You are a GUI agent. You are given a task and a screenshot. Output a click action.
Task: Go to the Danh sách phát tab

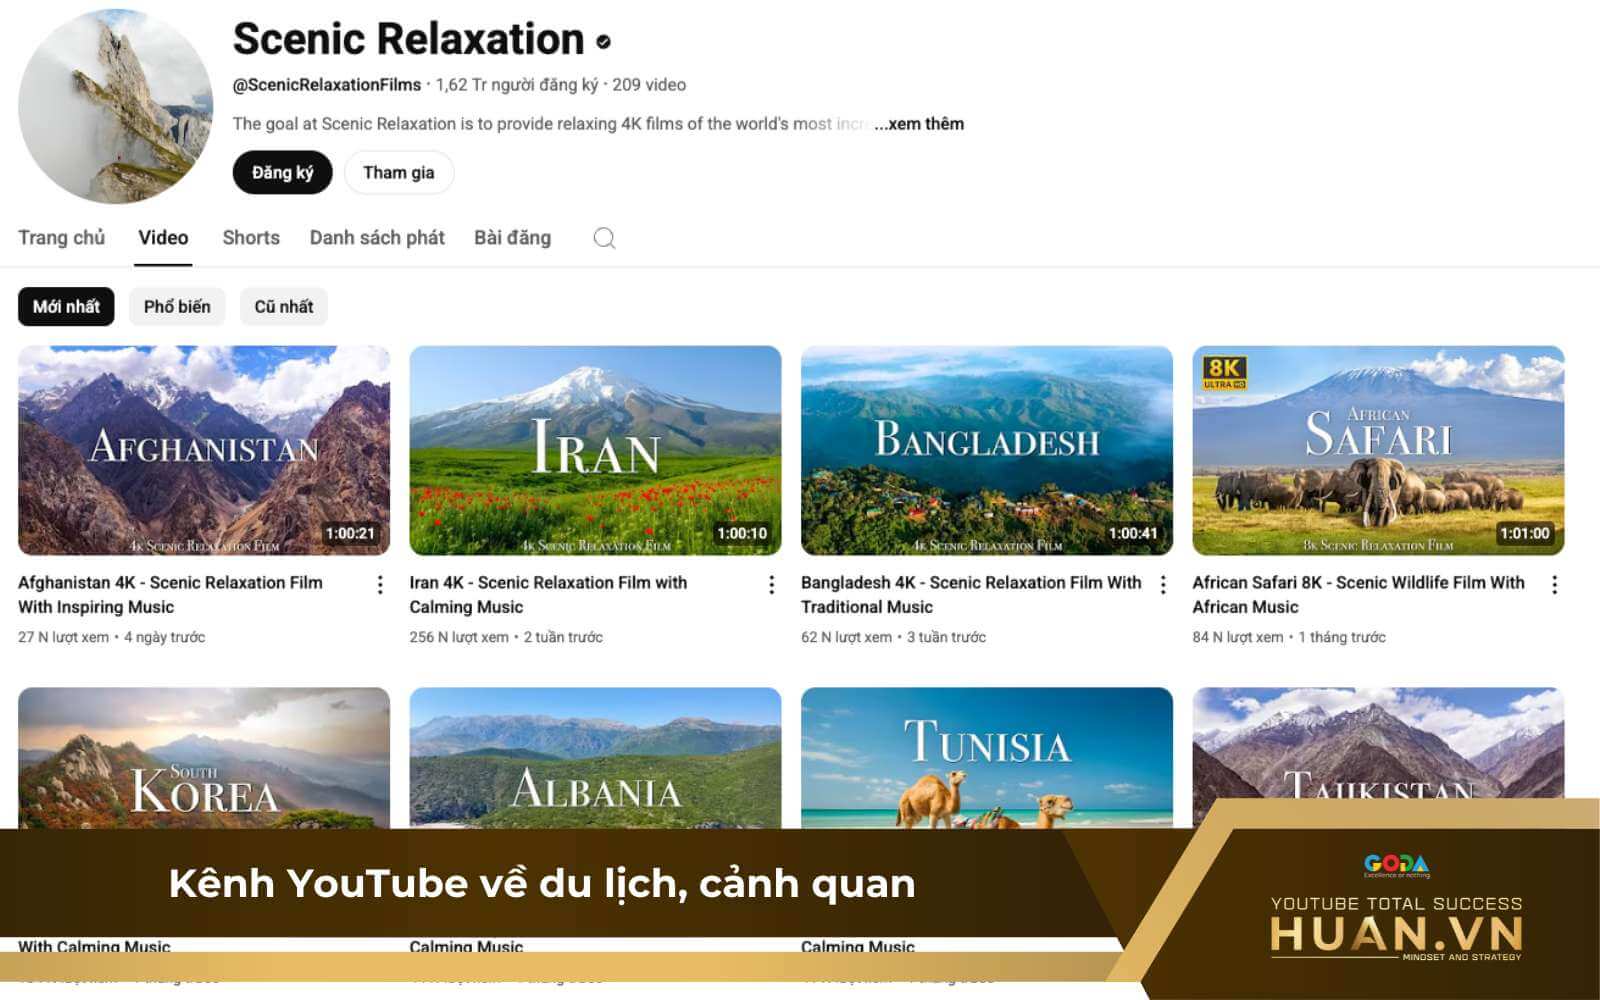click(x=377, y=238)
